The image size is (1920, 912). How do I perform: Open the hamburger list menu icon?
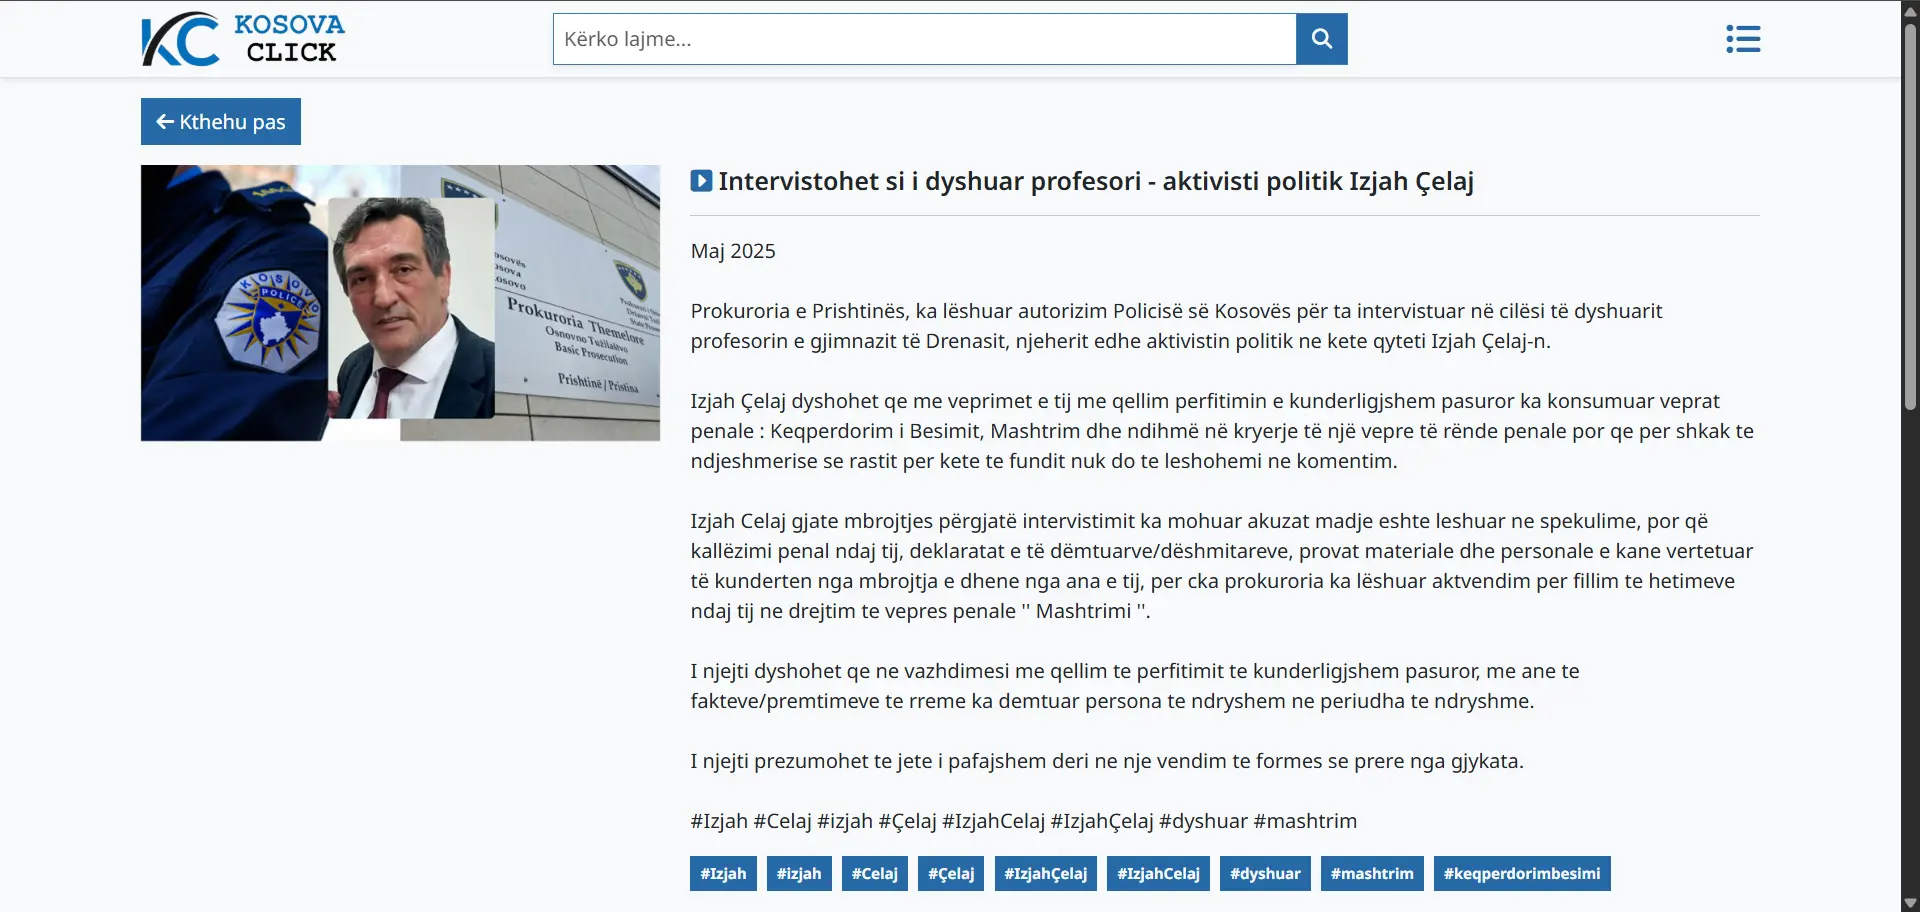point(1742,39)
